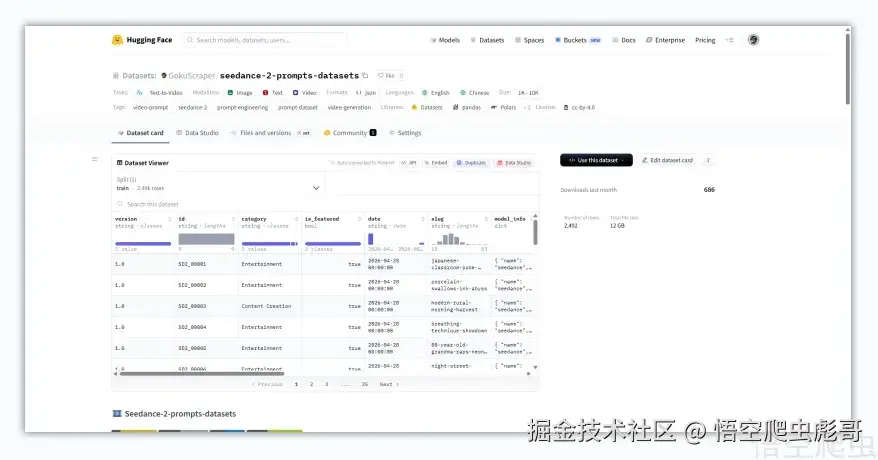Select the pandas library tag
This screenshot has width=878, height=460.
tap(466, 107)
